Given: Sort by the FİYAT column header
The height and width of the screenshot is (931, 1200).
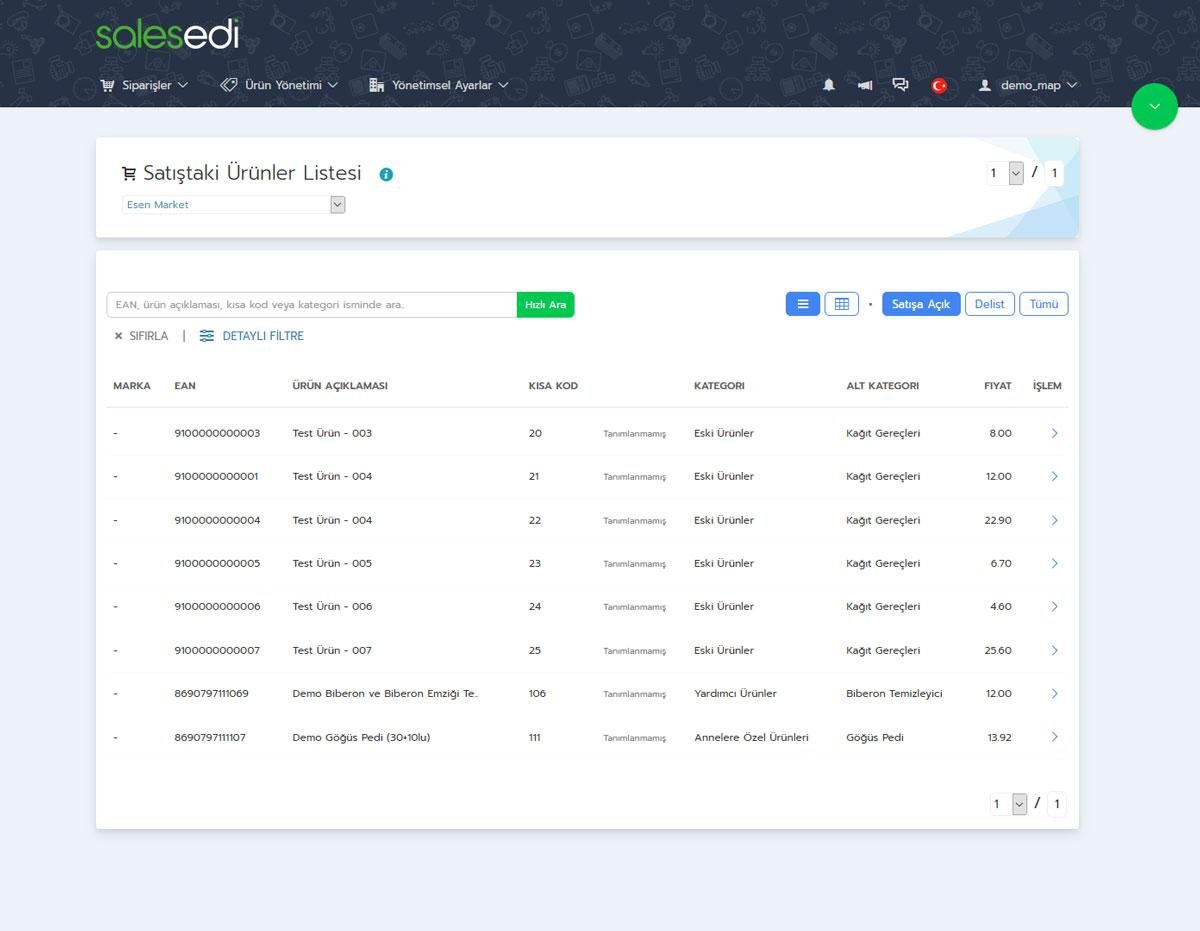Looking at the screenshot, I should click(x=997, y=386).
